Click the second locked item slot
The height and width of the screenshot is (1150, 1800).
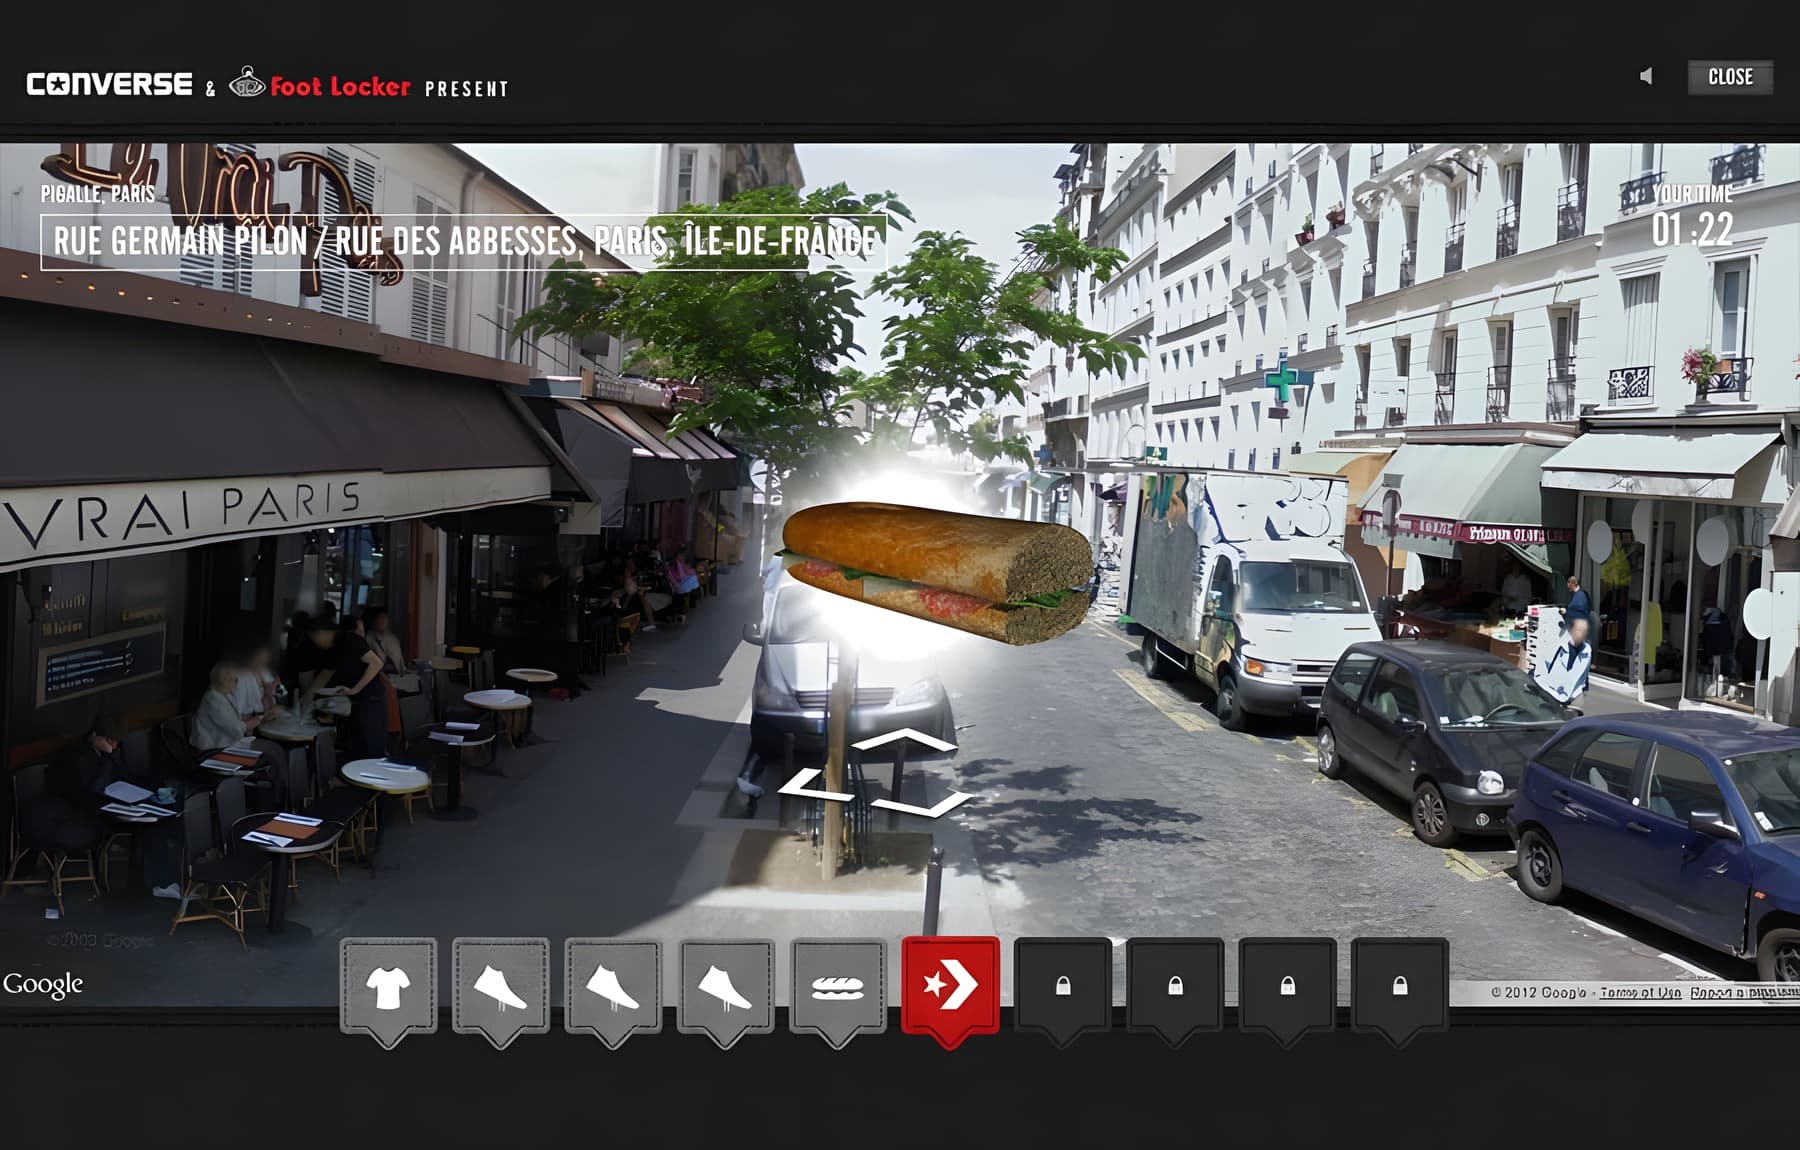1175,988
